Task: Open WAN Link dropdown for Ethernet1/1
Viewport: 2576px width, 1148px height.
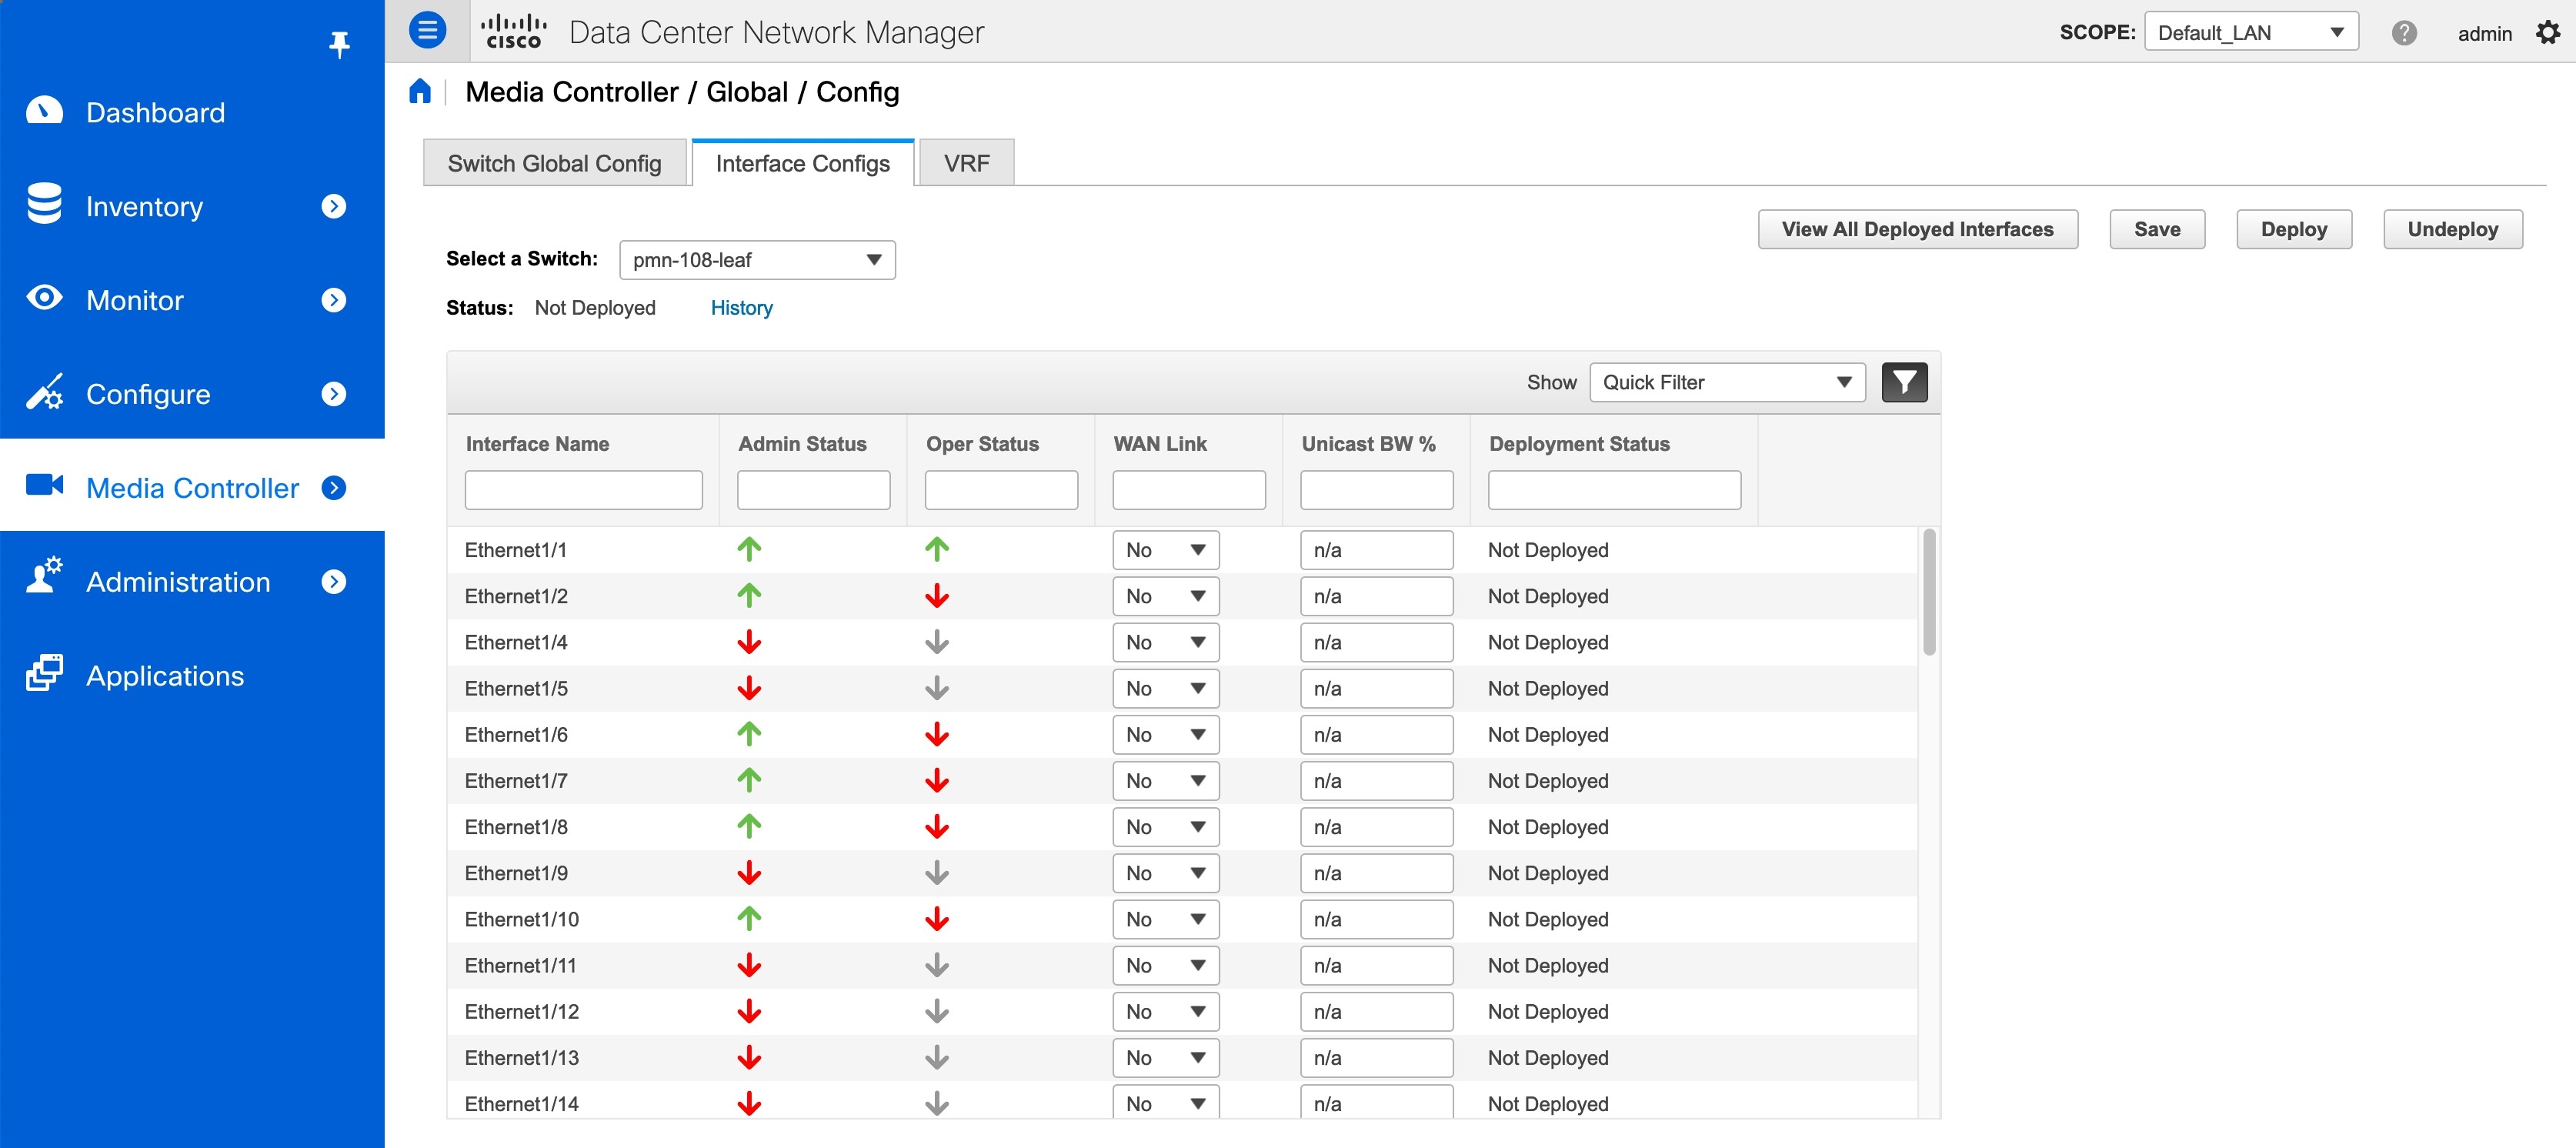Action: [1166, 550]
